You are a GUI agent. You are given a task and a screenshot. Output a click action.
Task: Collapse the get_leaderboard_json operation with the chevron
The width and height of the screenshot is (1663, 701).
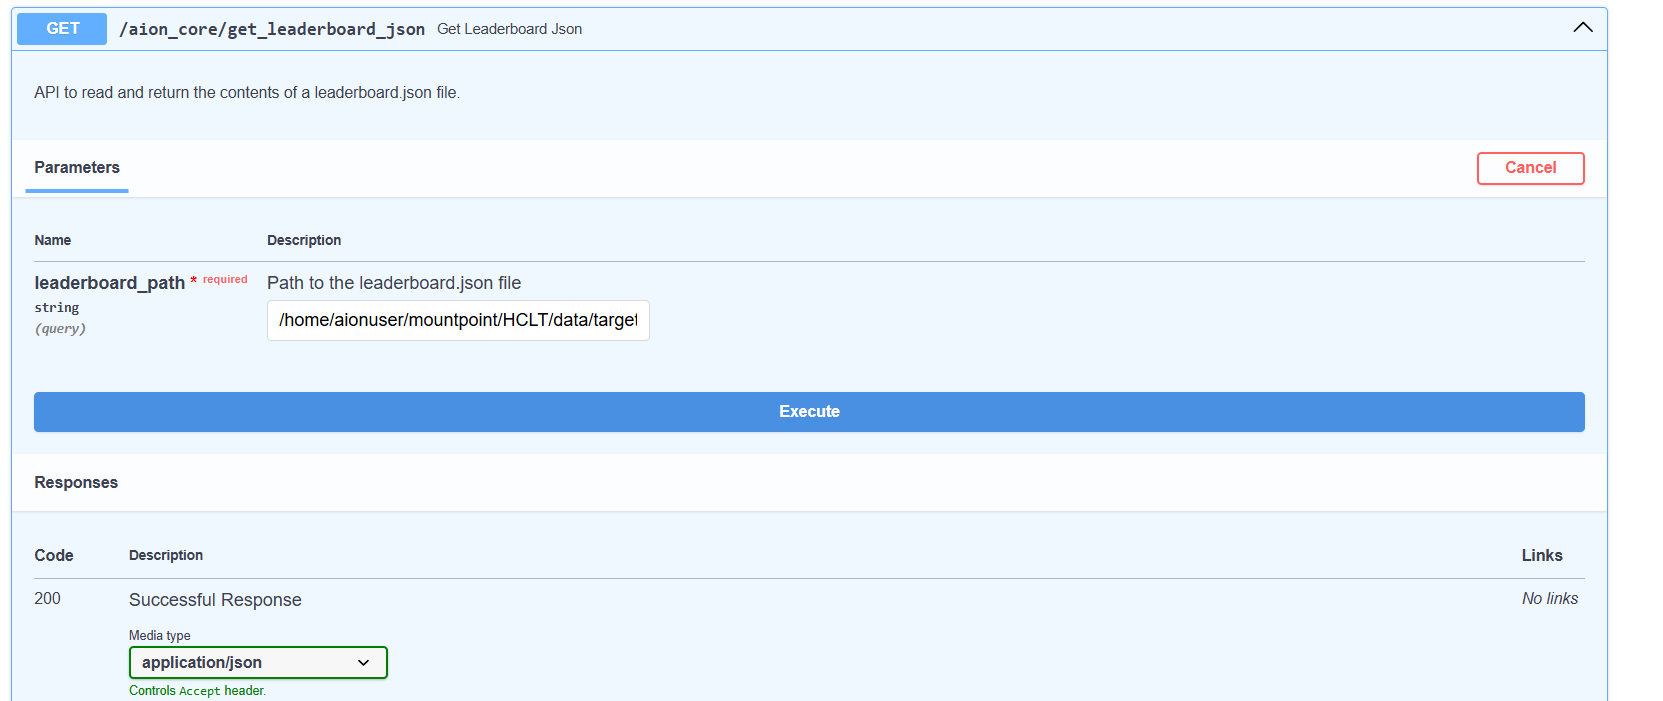1582,28
